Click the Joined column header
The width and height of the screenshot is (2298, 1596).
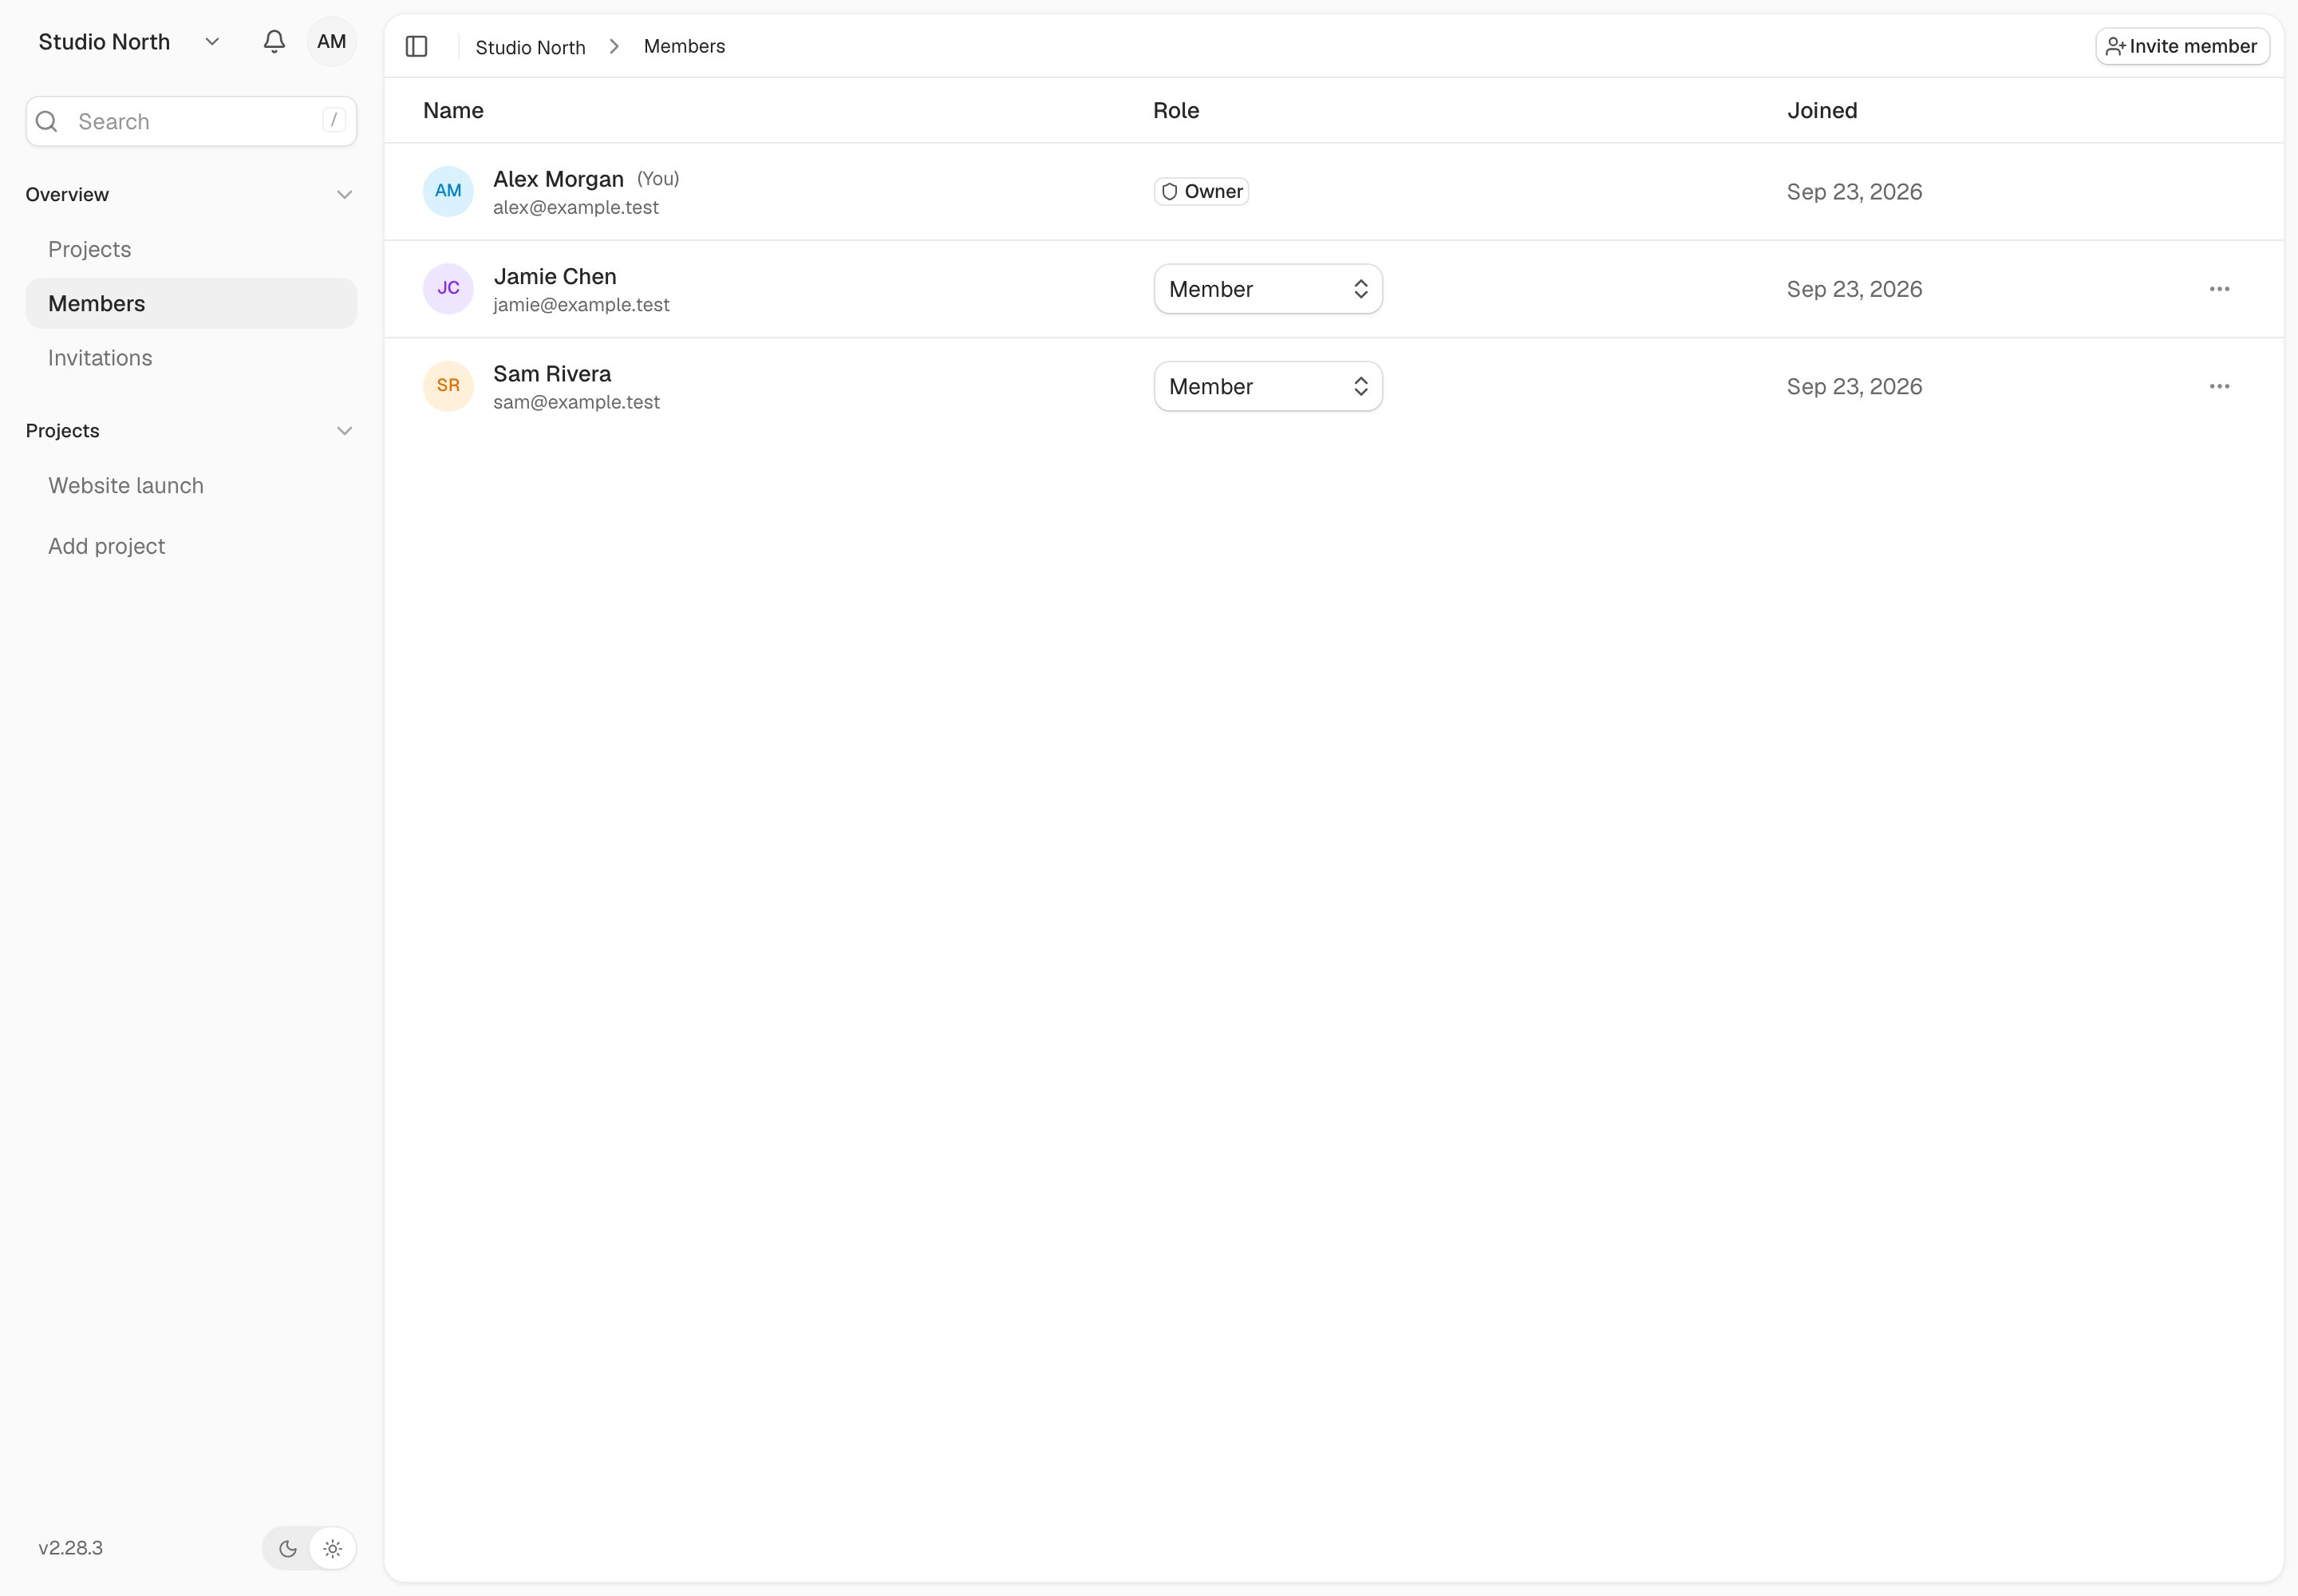pos(1822,111)
